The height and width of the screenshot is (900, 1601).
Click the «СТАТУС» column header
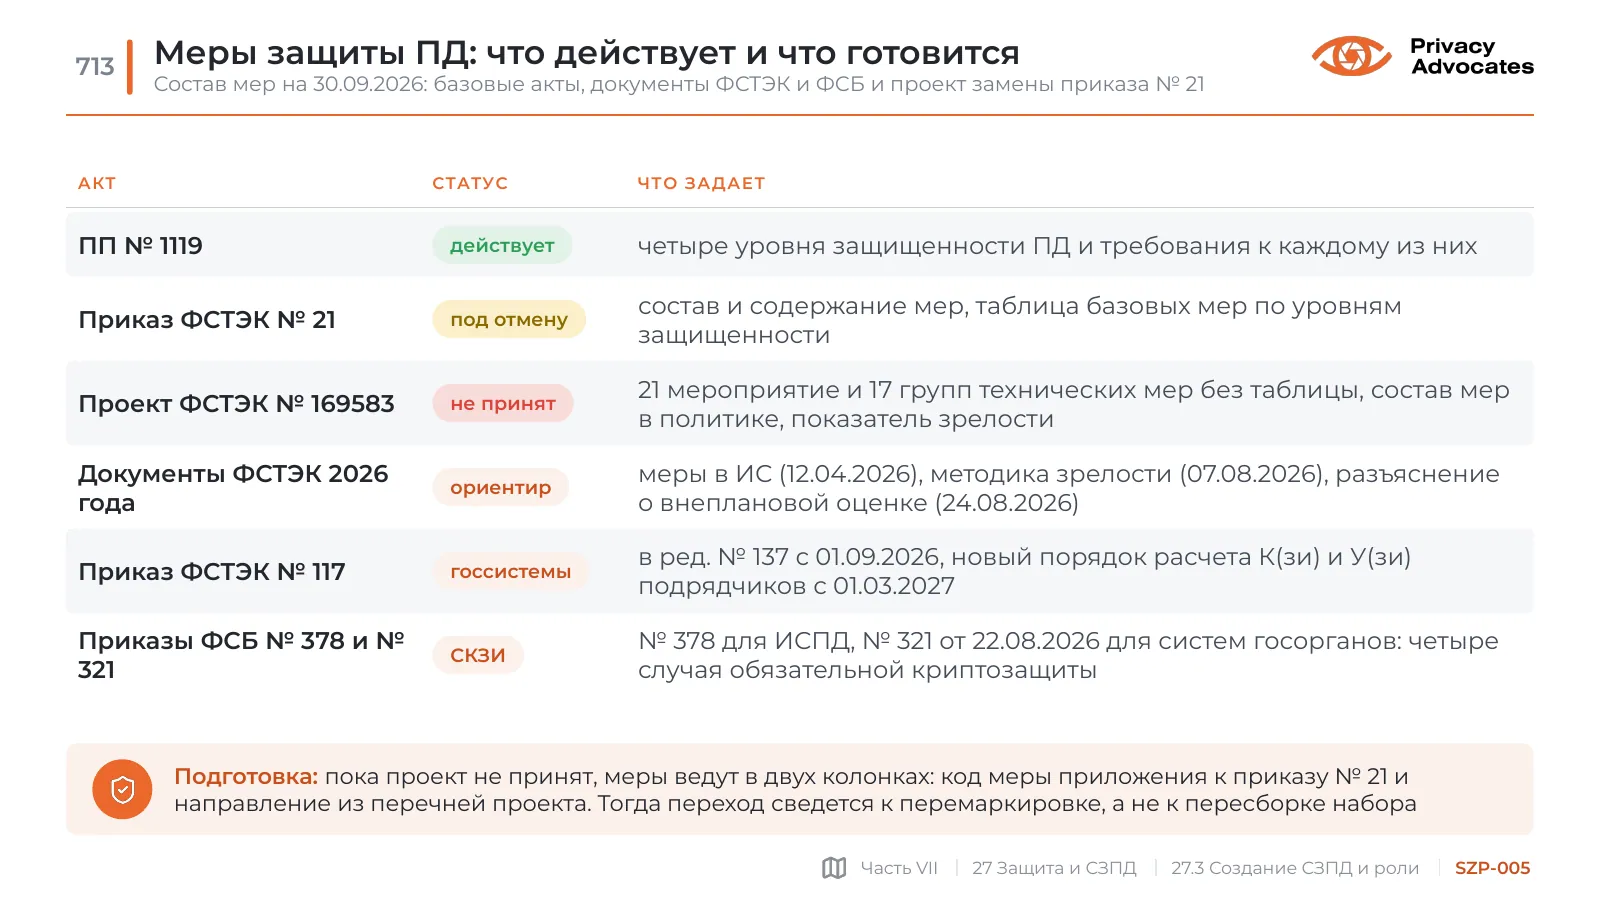[470, 183]
